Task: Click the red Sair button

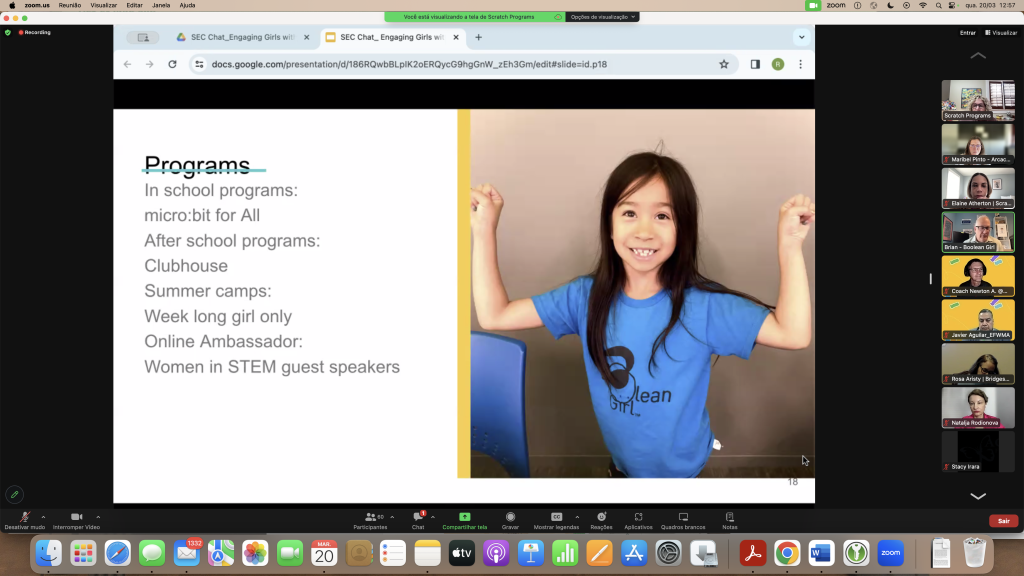Action: pyautogui.click(x=1002, y=521)
